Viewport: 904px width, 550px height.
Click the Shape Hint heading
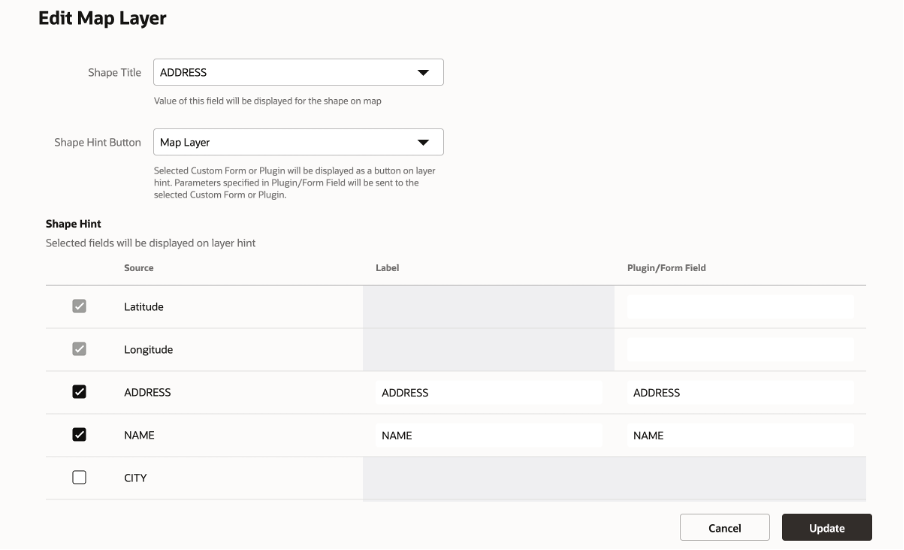73,224
